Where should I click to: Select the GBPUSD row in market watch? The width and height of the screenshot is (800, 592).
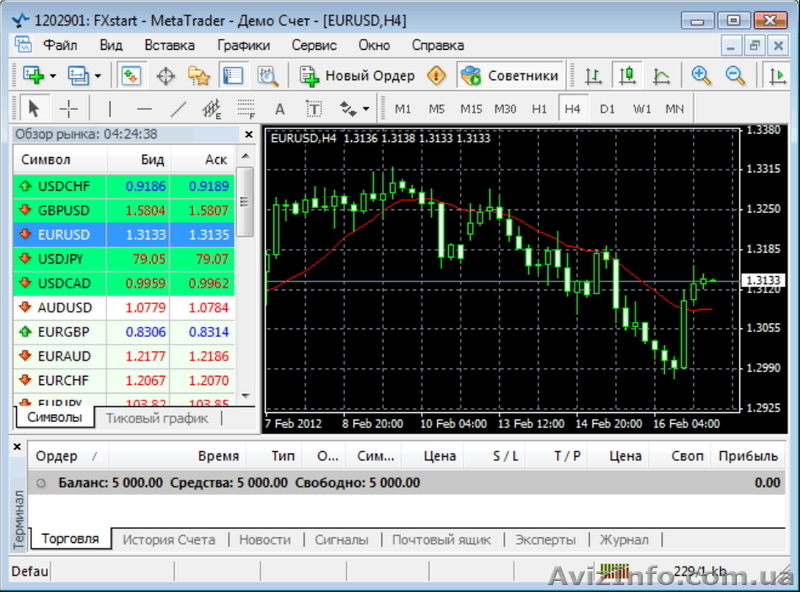point(63,211)
